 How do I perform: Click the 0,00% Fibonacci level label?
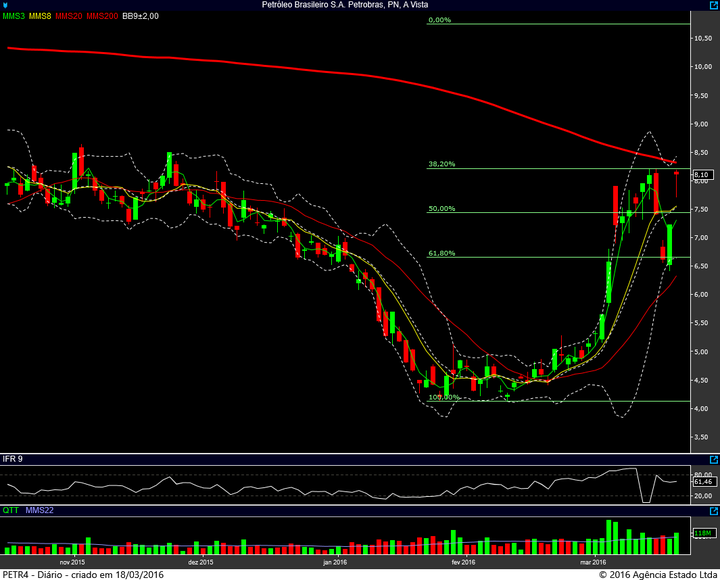tap(439, 20)
